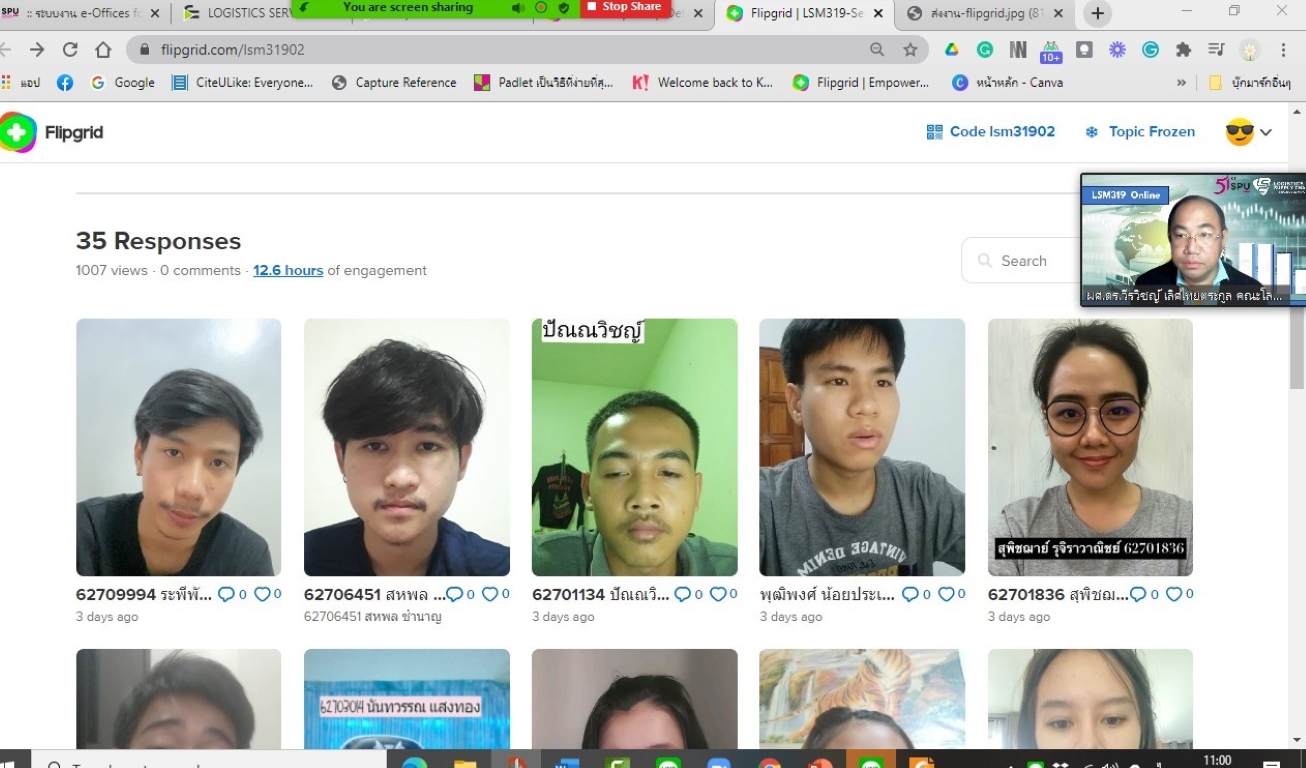Switch to the ส่งงาน-flipgrid.jpg tab
1306x768 pixels.
(x=985, y=13)
